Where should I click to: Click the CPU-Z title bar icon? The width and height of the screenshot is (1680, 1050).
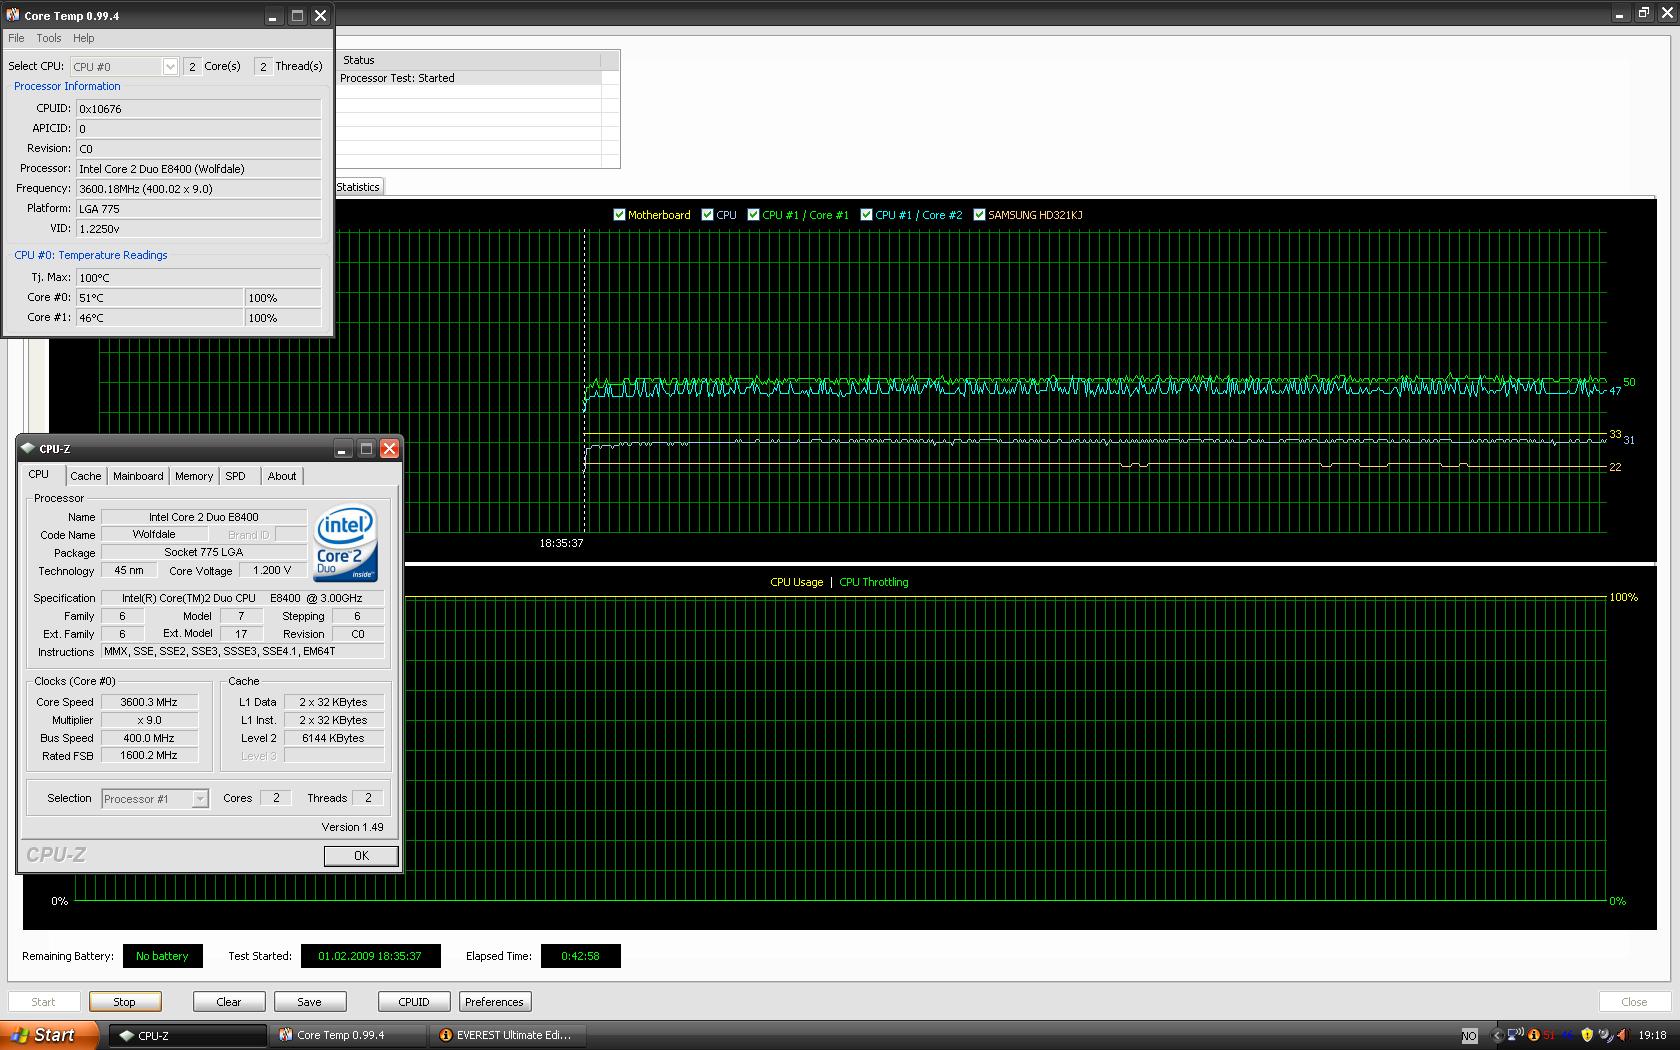pyautogui.click(x=28, y=448)
